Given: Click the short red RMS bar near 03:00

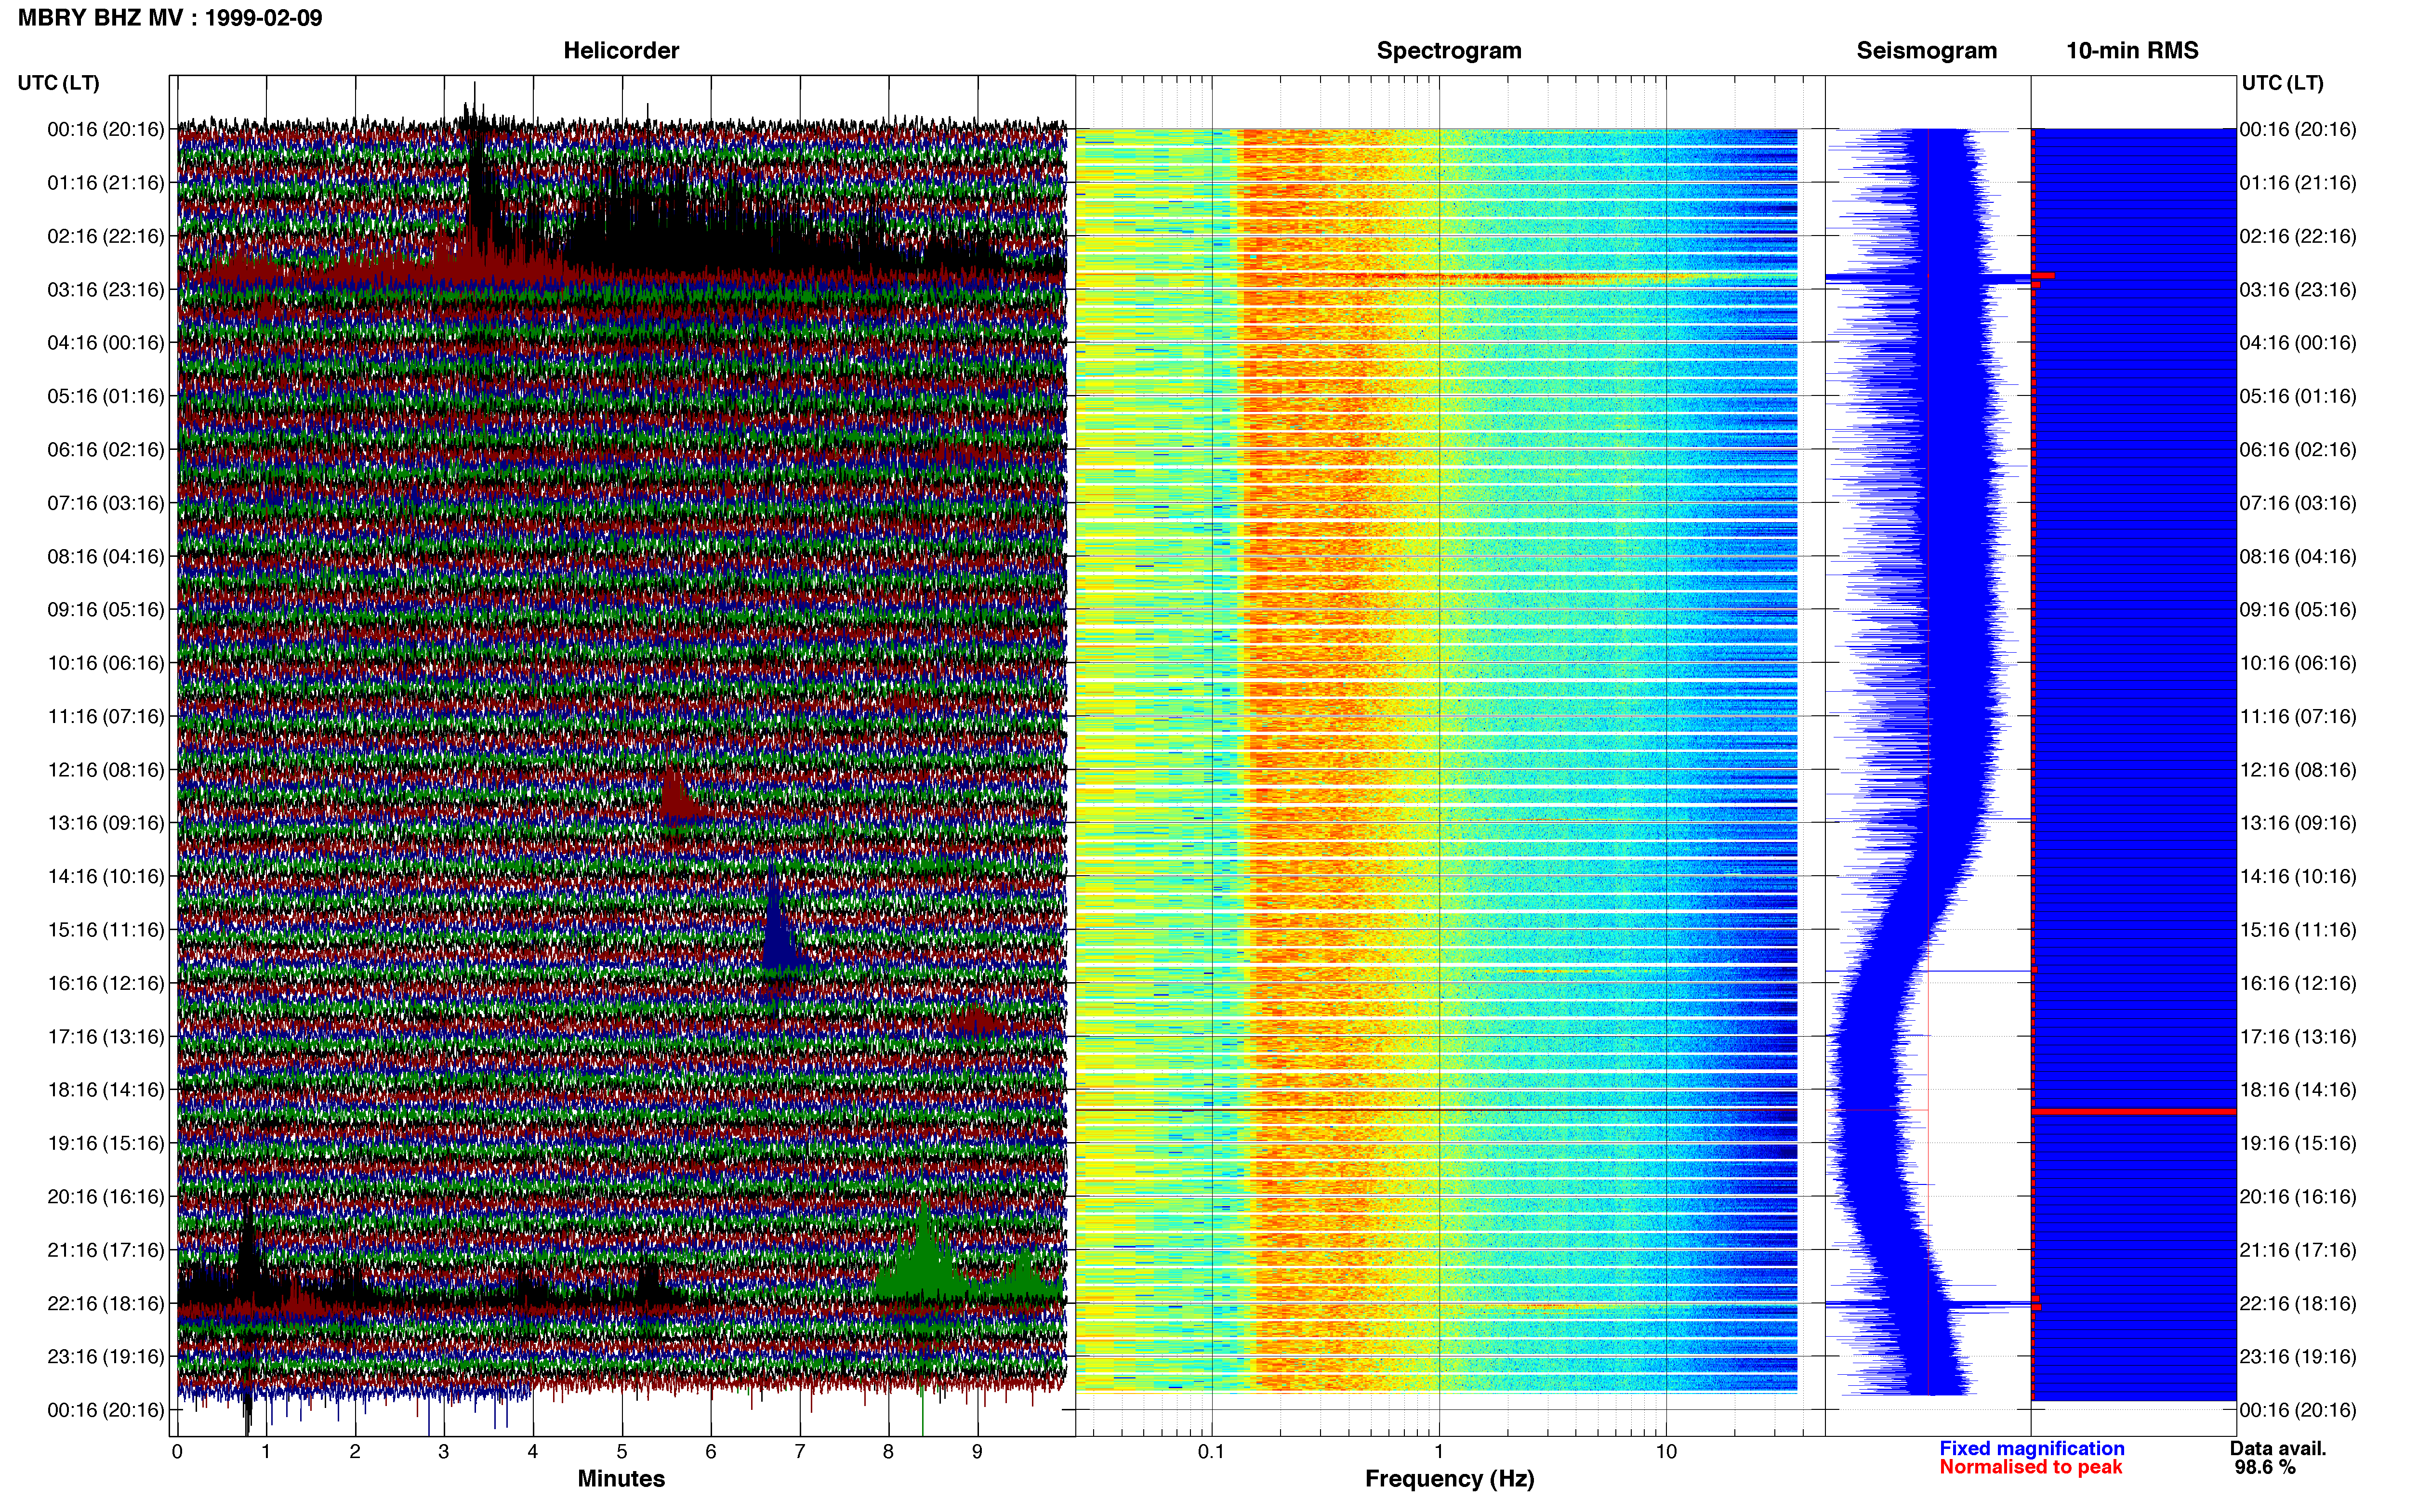Looking at the screenshot, I should tap(2043, 276).
